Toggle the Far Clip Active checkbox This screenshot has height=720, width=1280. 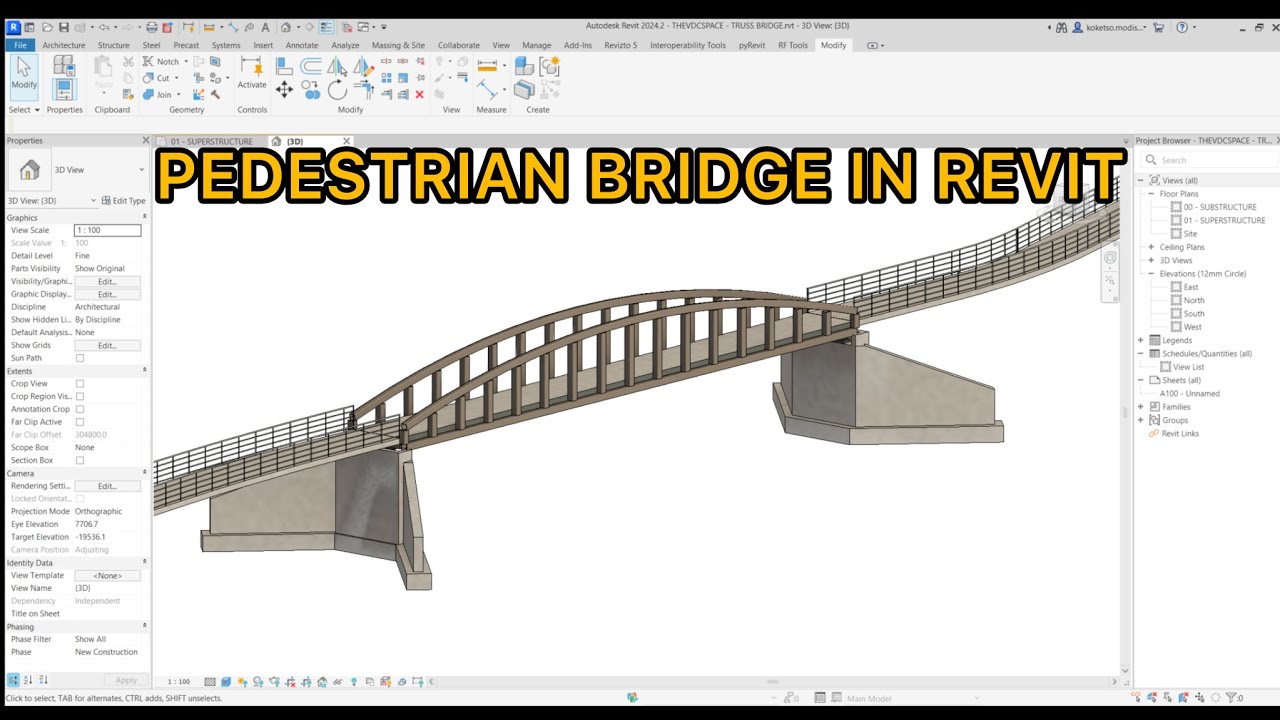coord(80,422)
